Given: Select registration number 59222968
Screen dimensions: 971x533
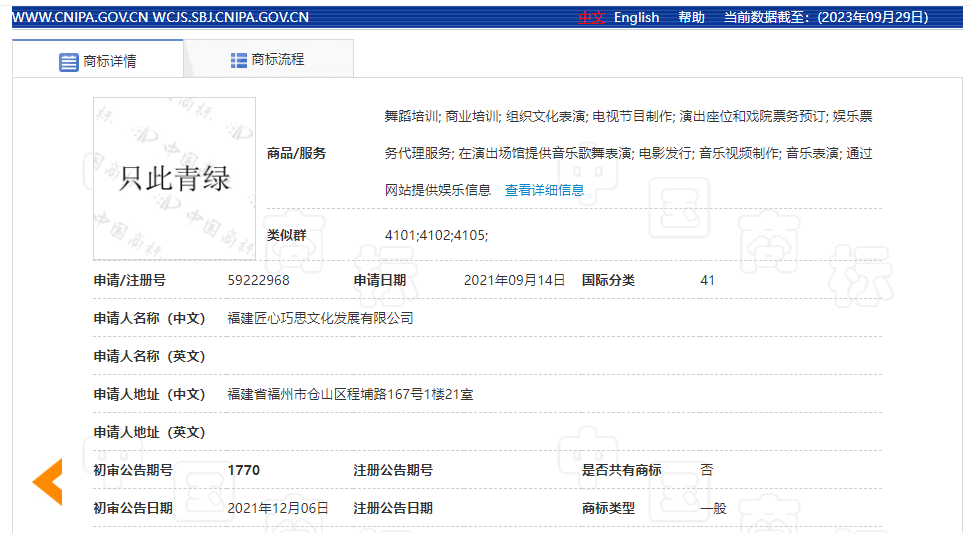Looking at the screenshot, I should 258,280.
